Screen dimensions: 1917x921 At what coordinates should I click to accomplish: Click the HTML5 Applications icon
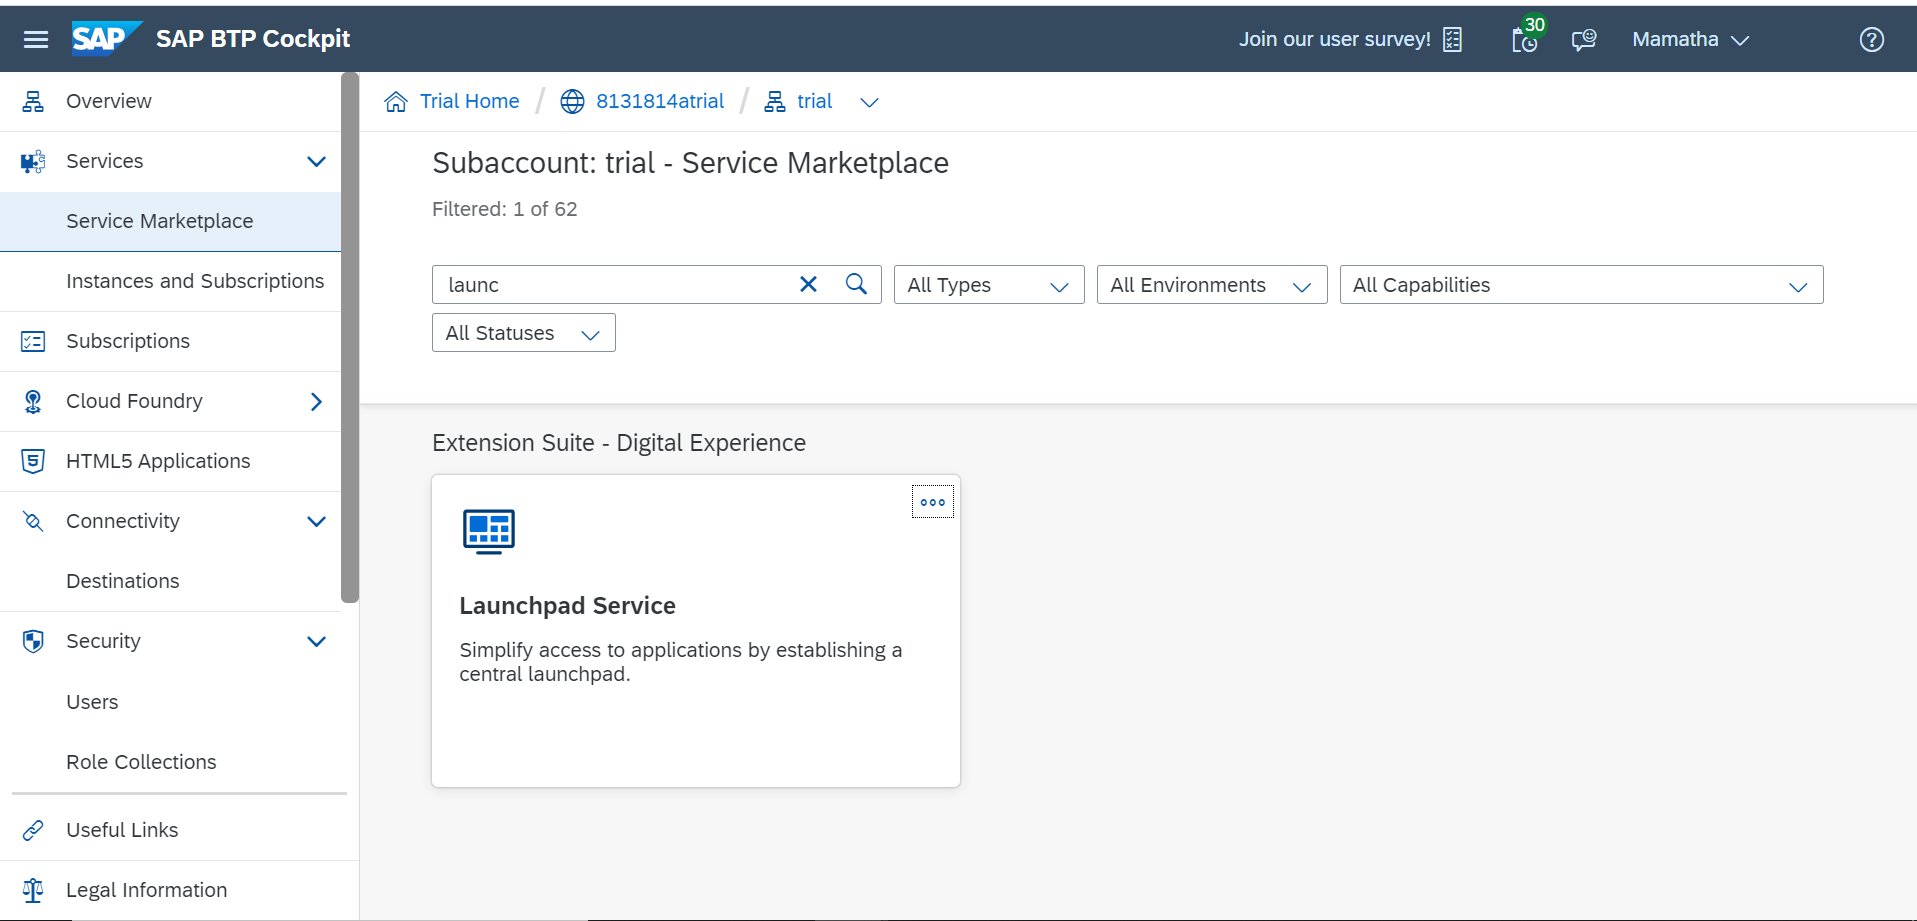pyautogui.click(x=33, y=461)
